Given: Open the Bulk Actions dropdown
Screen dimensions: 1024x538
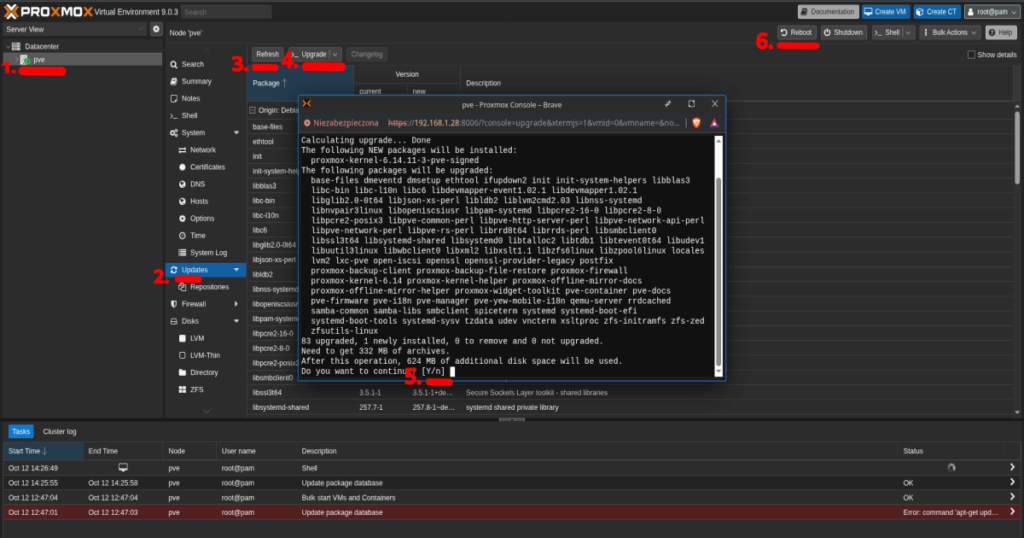Looking at the screenshot, I should click(950, 33).
